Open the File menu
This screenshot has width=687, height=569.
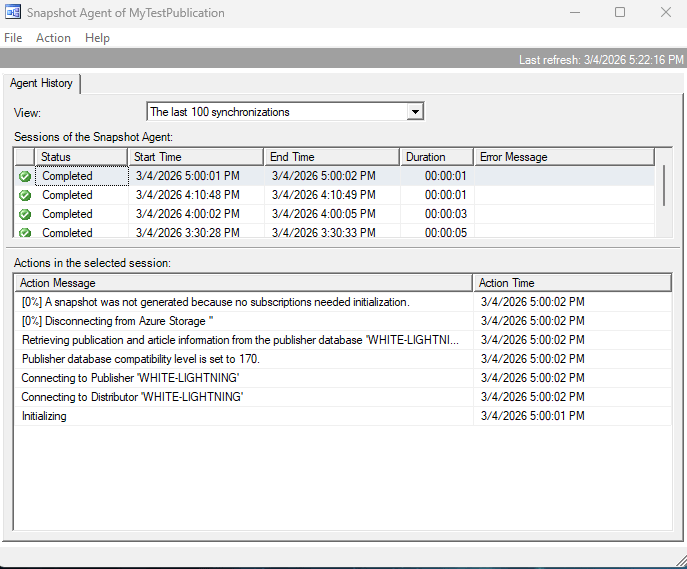(x=13, y=38)
